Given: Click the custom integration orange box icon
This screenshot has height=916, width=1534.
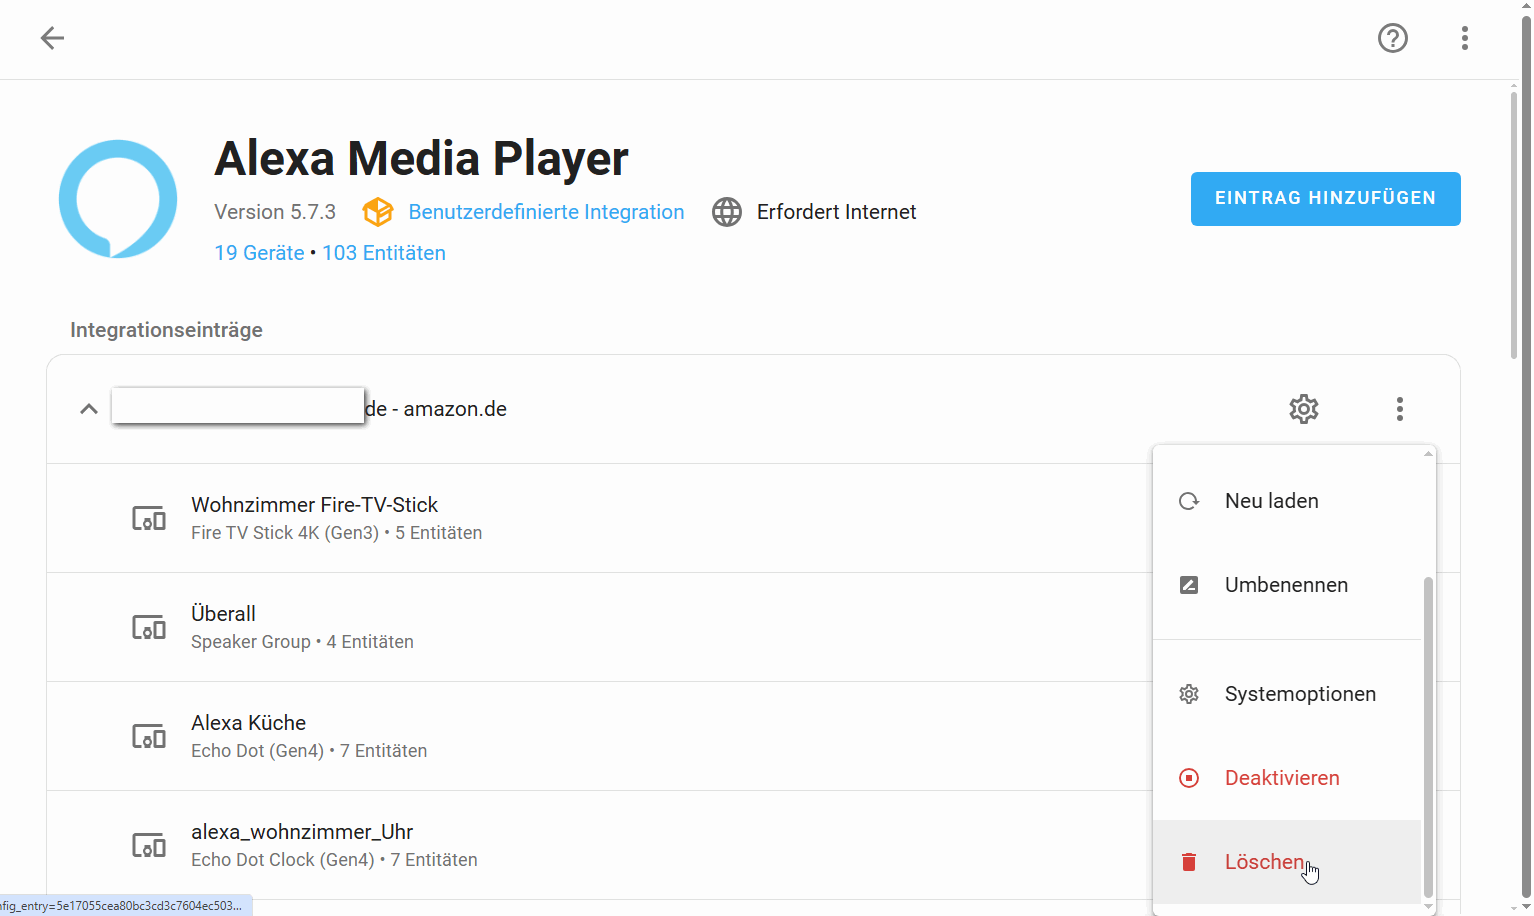Looking at the screenshot, I should pos(378,212).
